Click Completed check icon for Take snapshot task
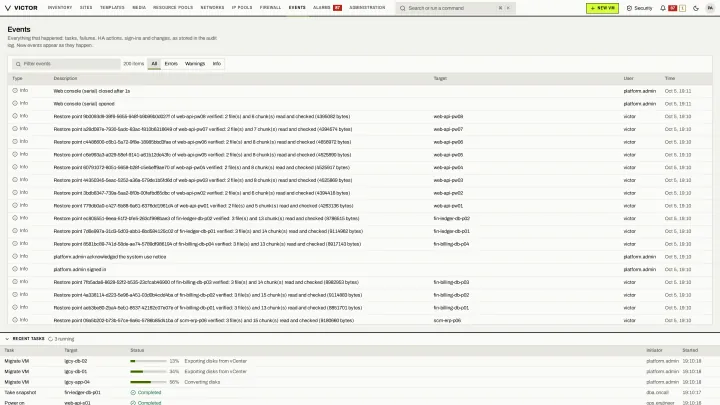720x405 pixels. [133, 393]
